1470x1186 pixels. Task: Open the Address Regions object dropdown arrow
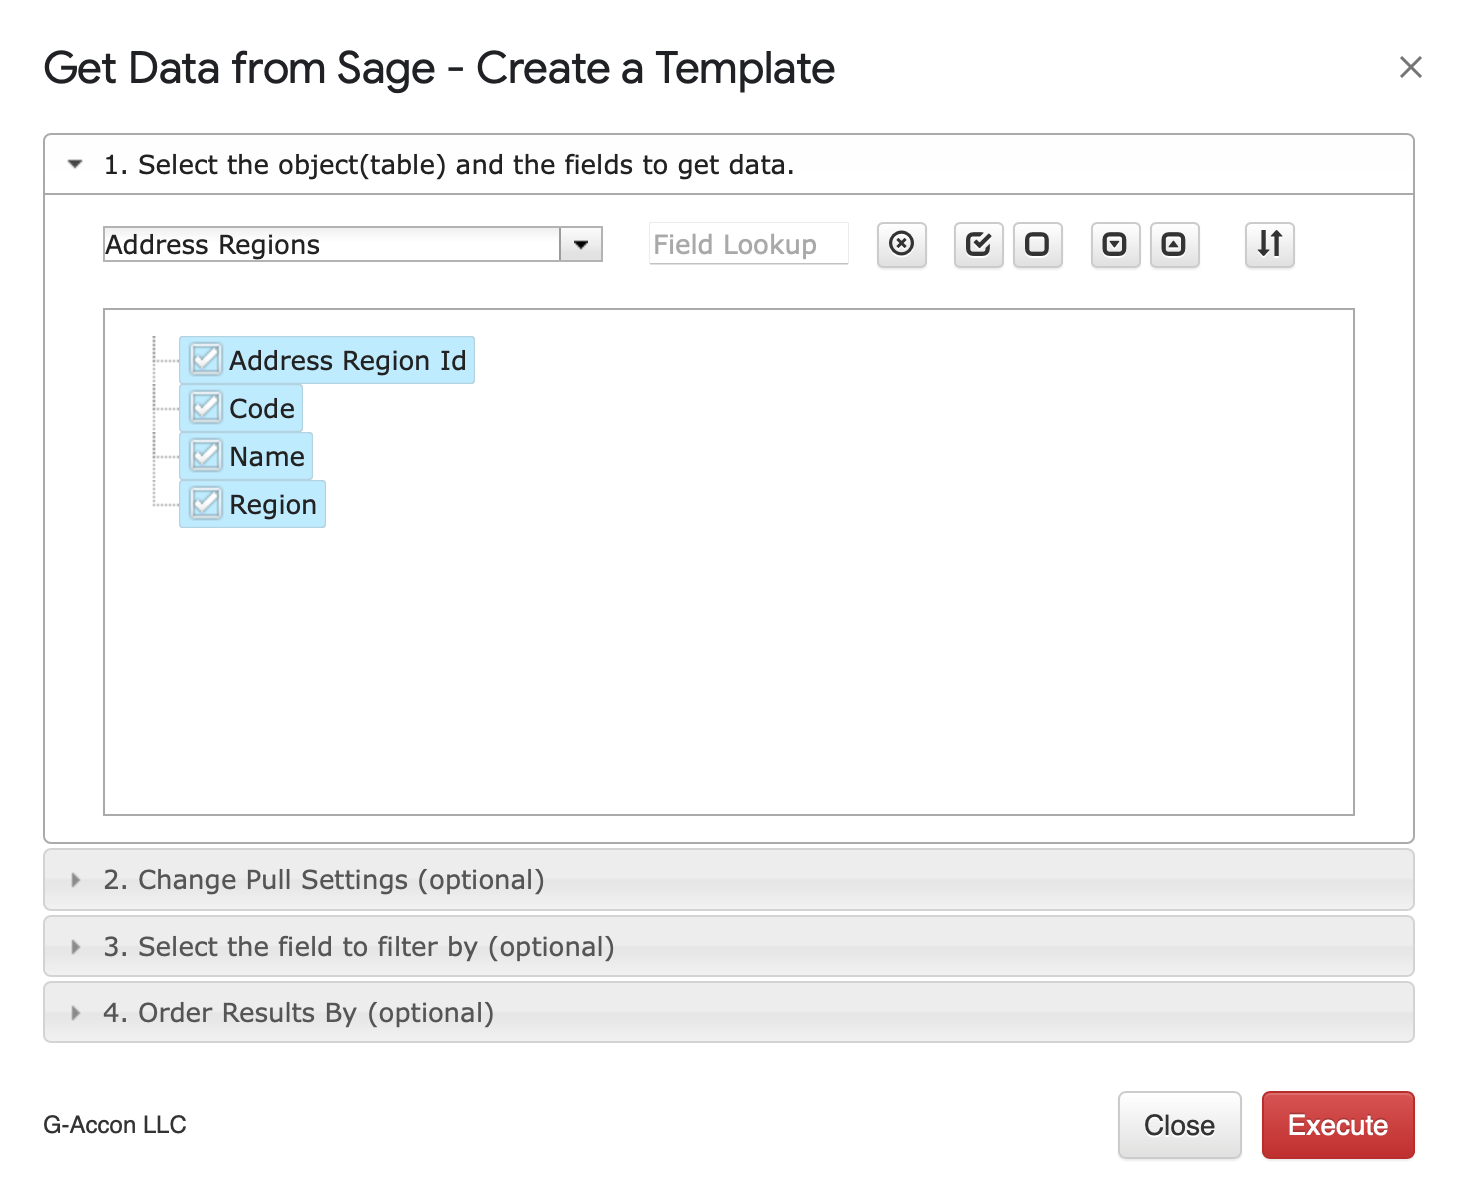[581, 245]
